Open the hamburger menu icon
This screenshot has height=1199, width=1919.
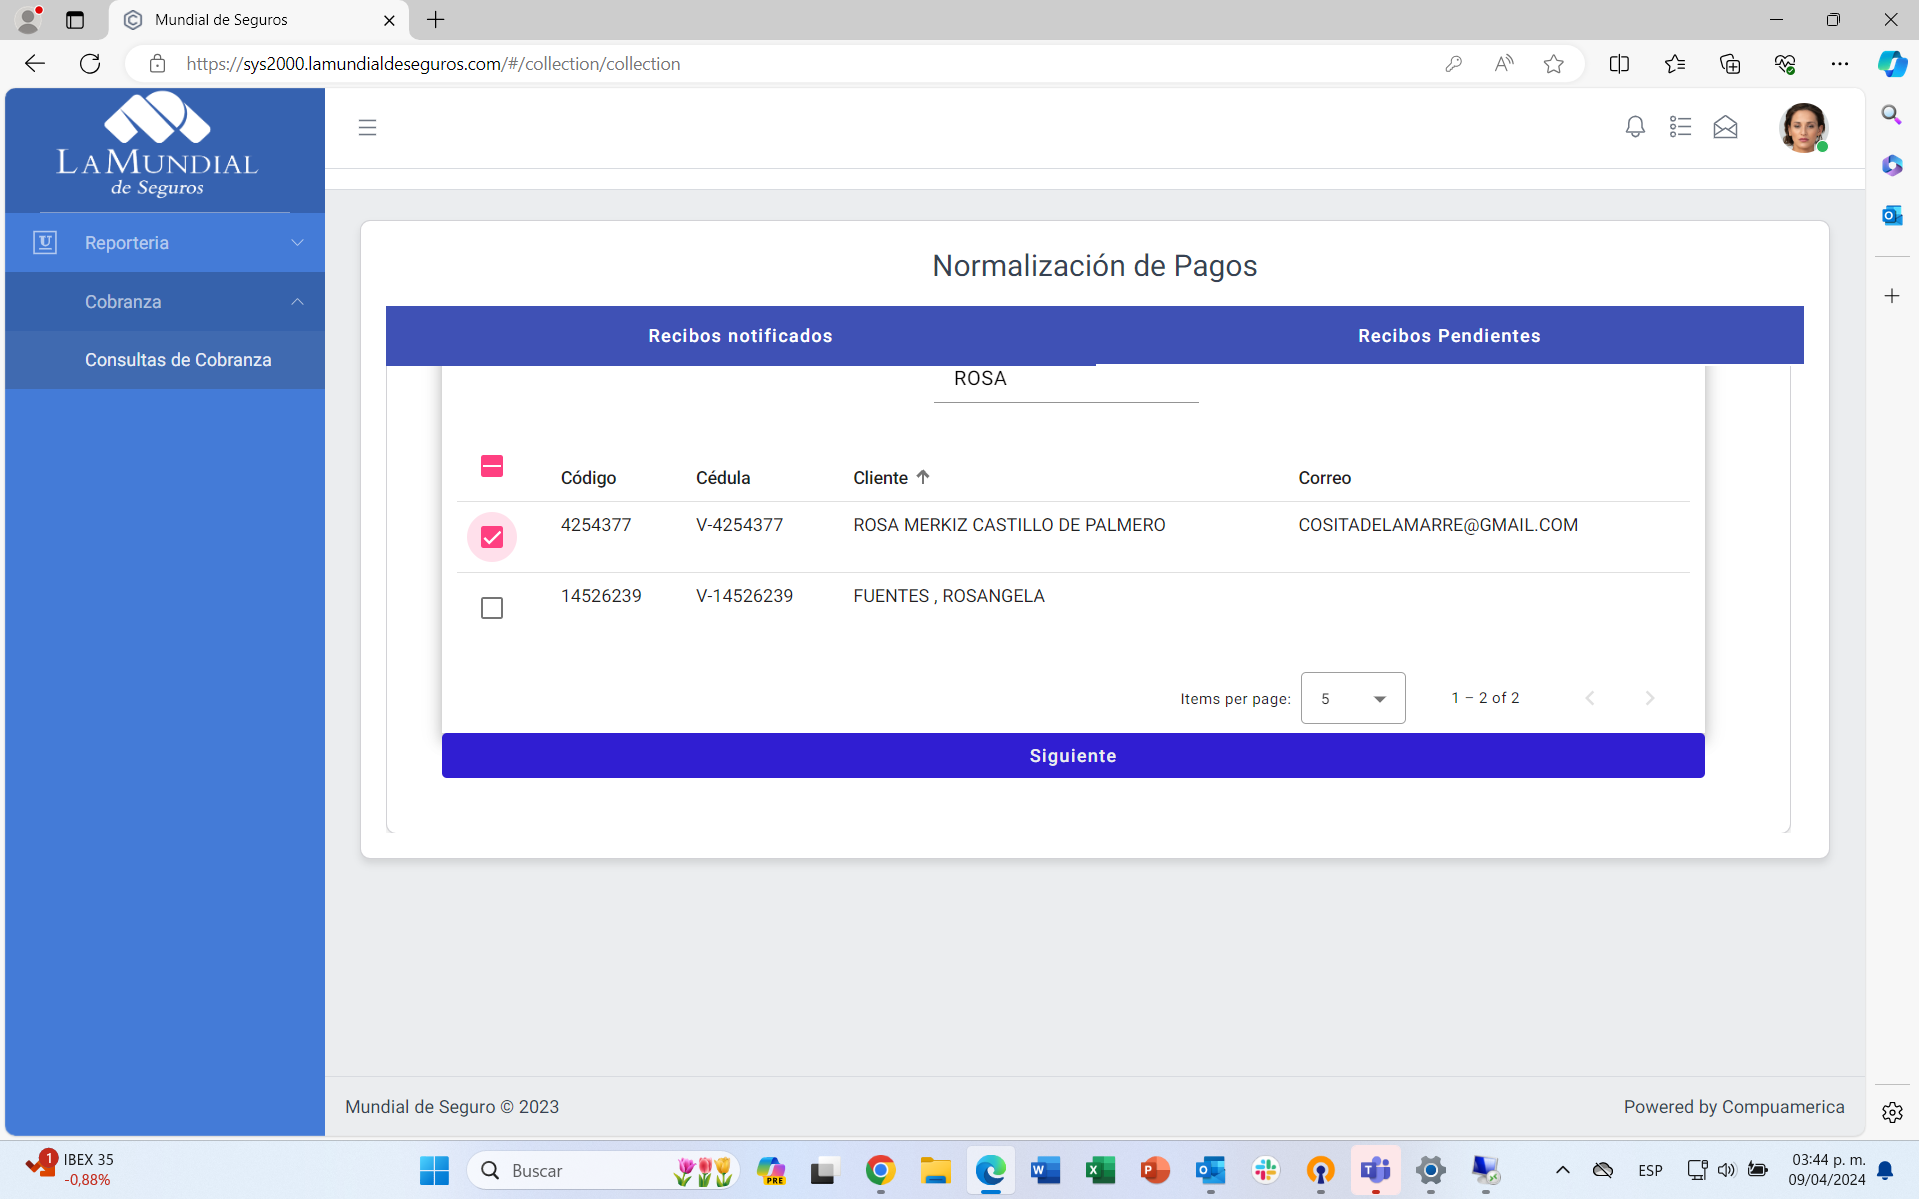pos(367,127)
